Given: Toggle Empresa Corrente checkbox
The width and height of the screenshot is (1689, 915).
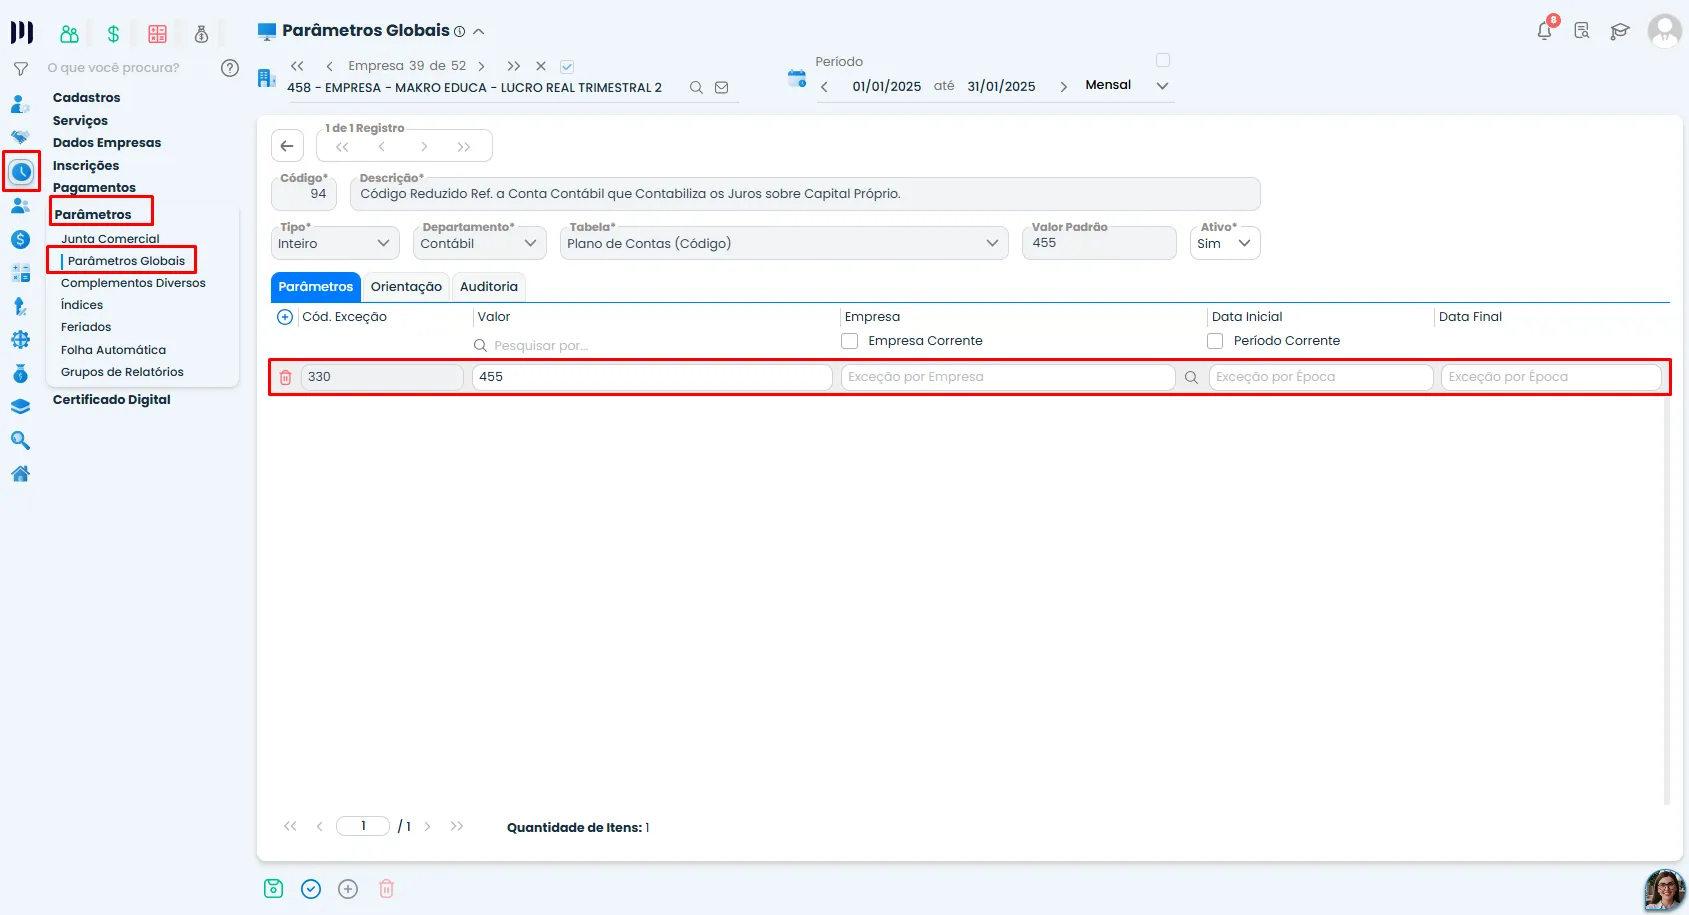Looking at the screenshot, I should [x=850, y=341].
